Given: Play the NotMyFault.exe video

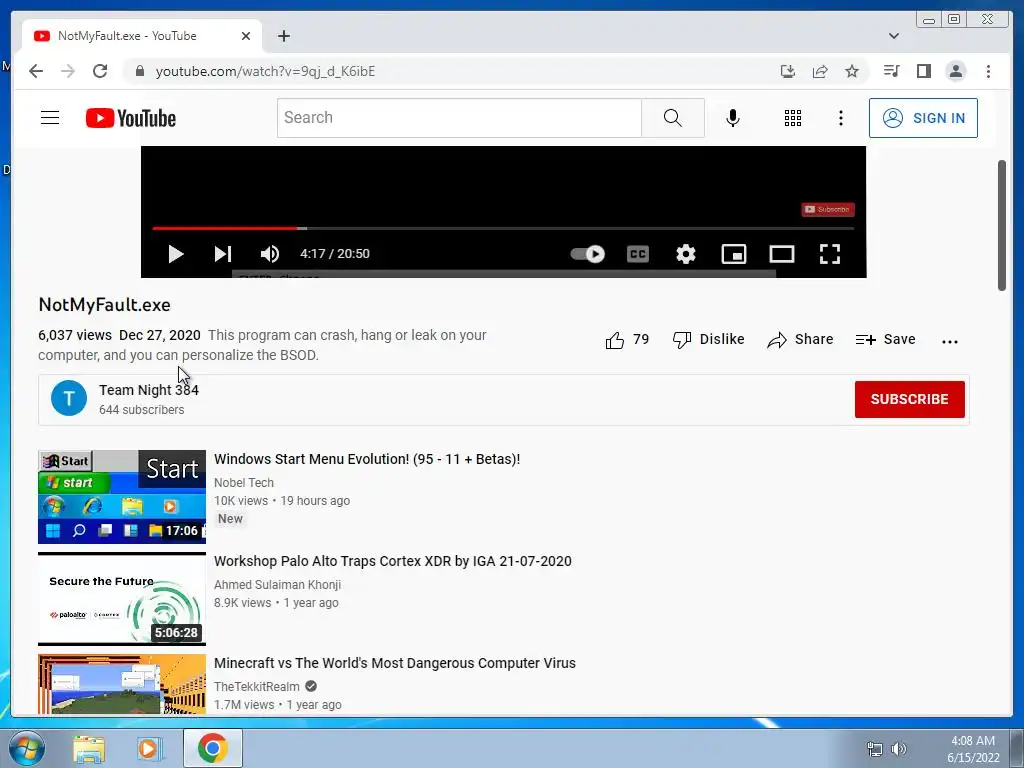Looking at the screenshot, I should click(x=175, y=254).
